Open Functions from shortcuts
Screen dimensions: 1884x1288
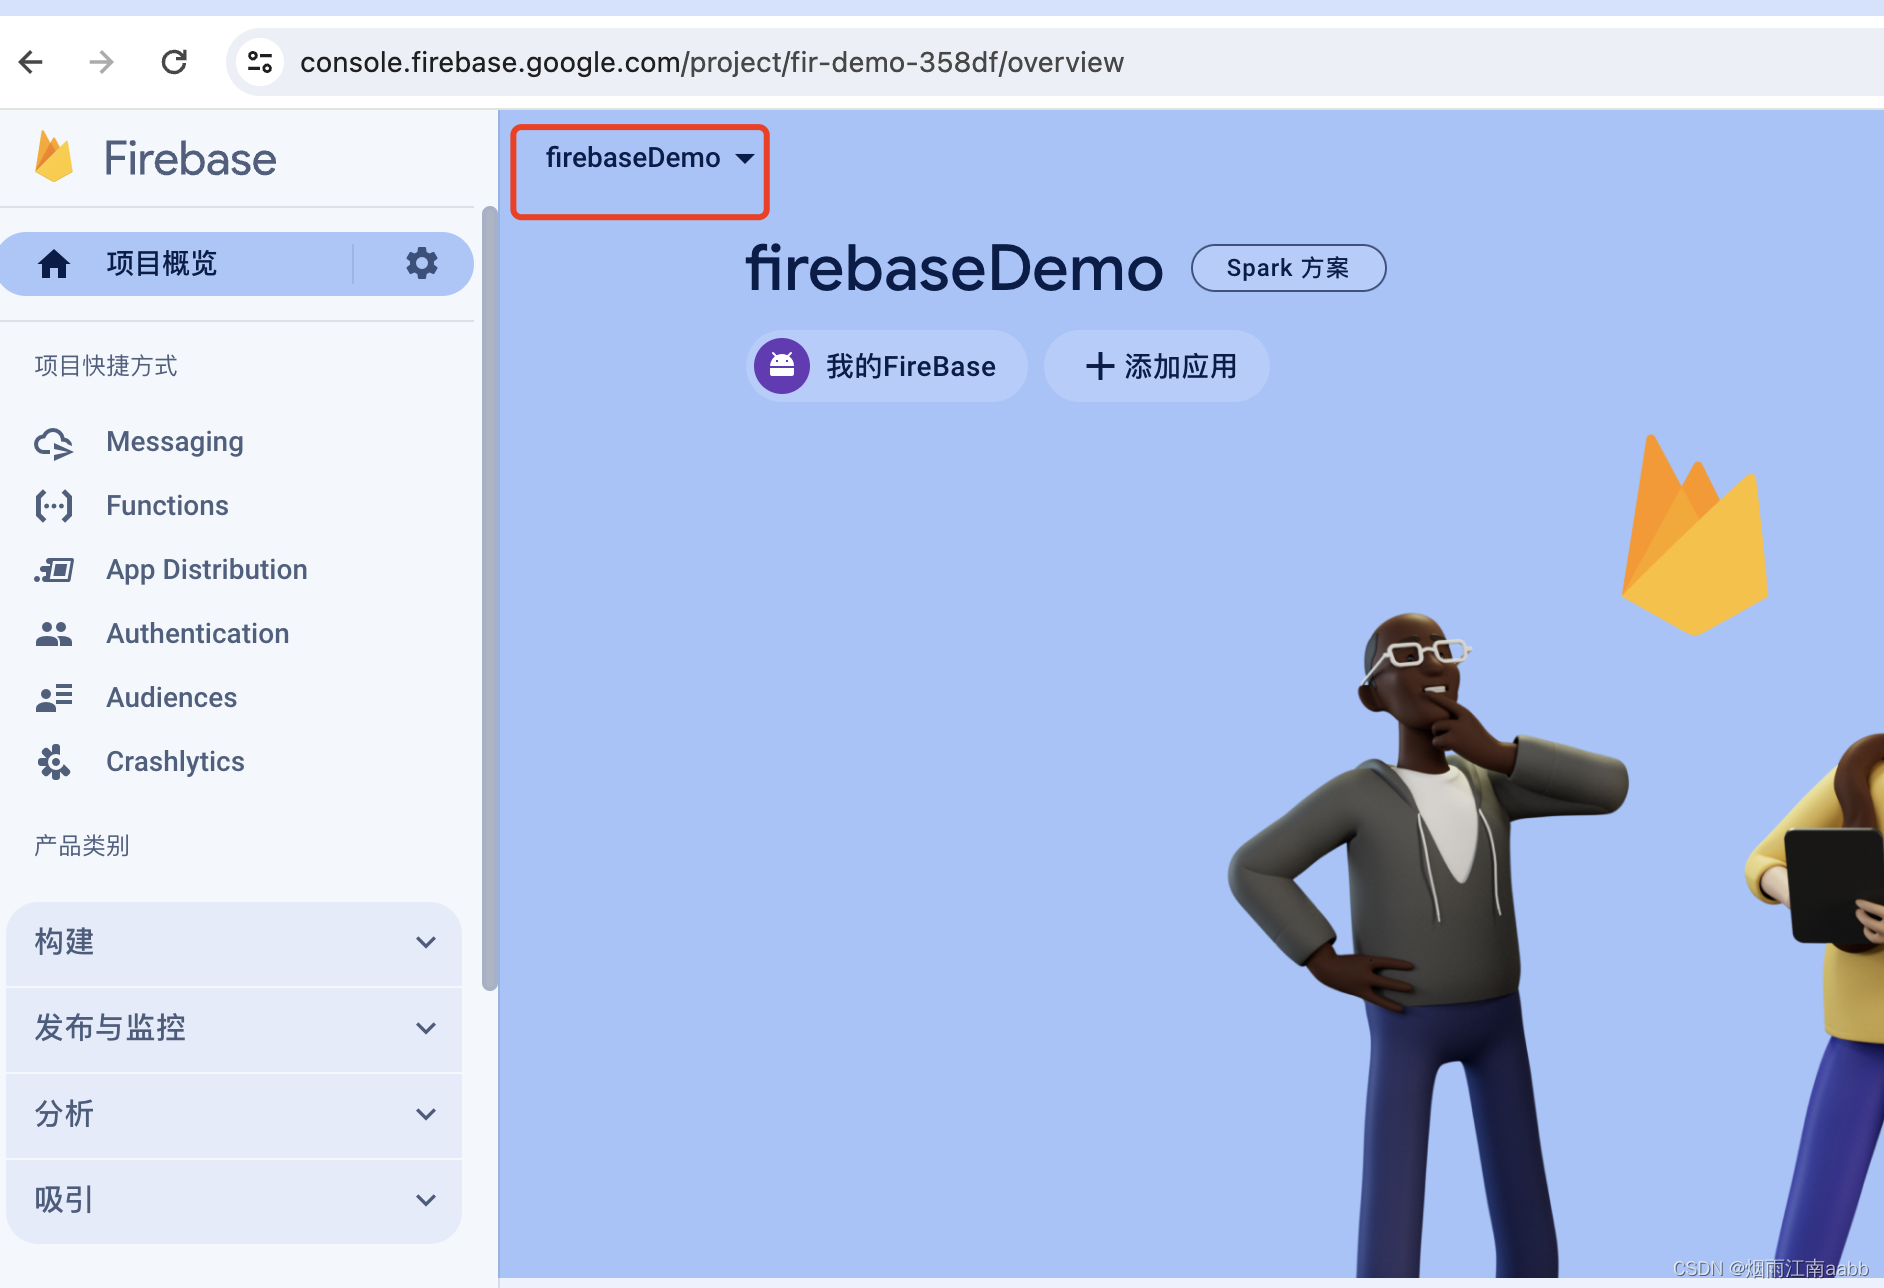167,506
